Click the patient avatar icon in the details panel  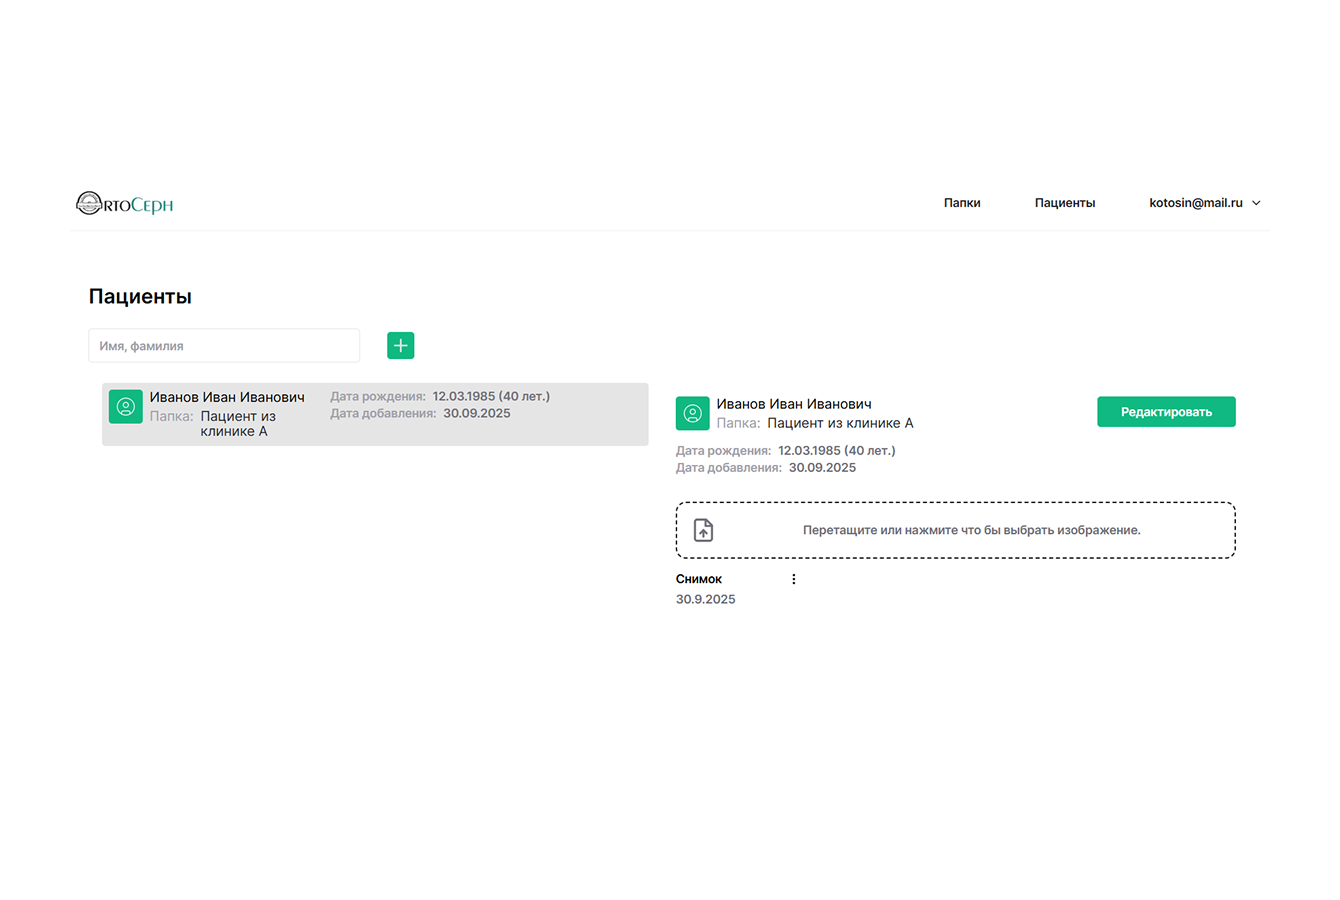tap(692, 413)
